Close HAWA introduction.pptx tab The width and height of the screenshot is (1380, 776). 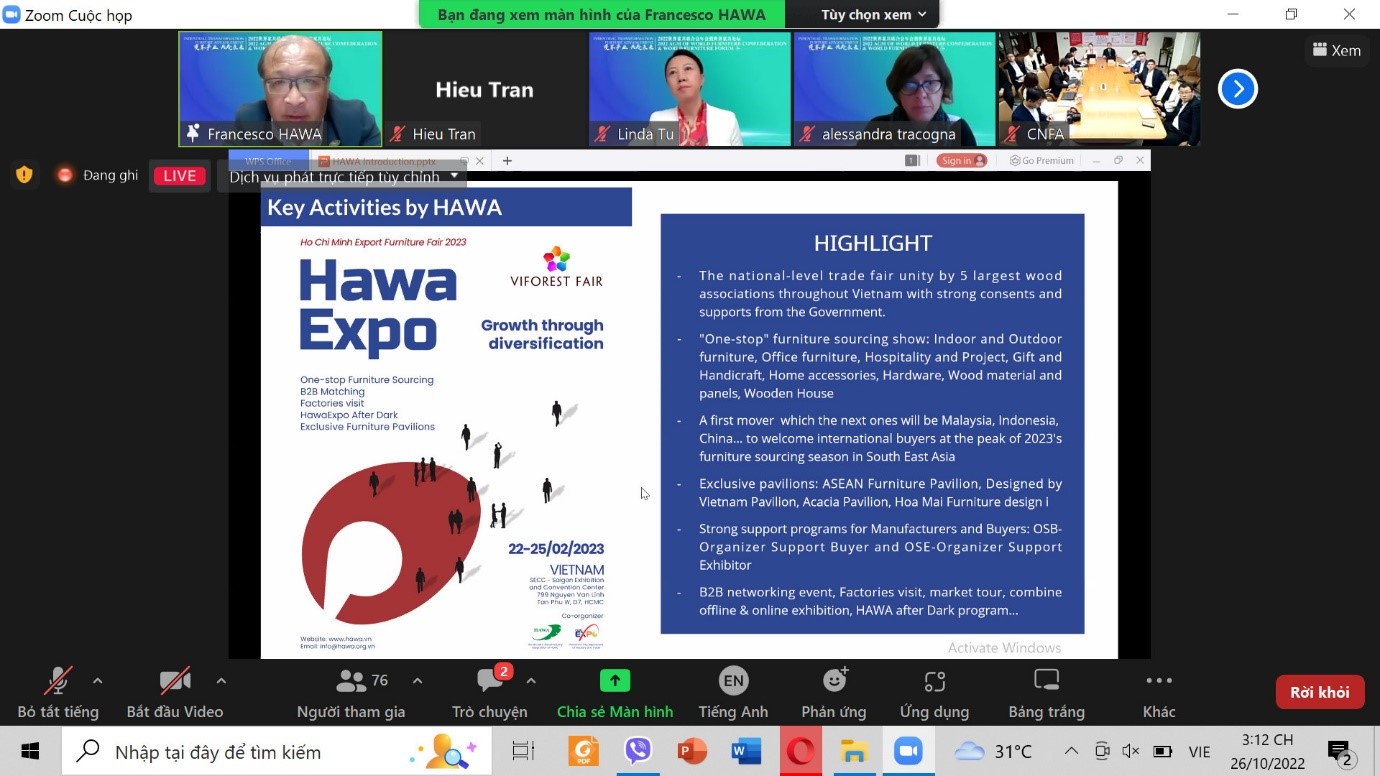pos(479,160)
